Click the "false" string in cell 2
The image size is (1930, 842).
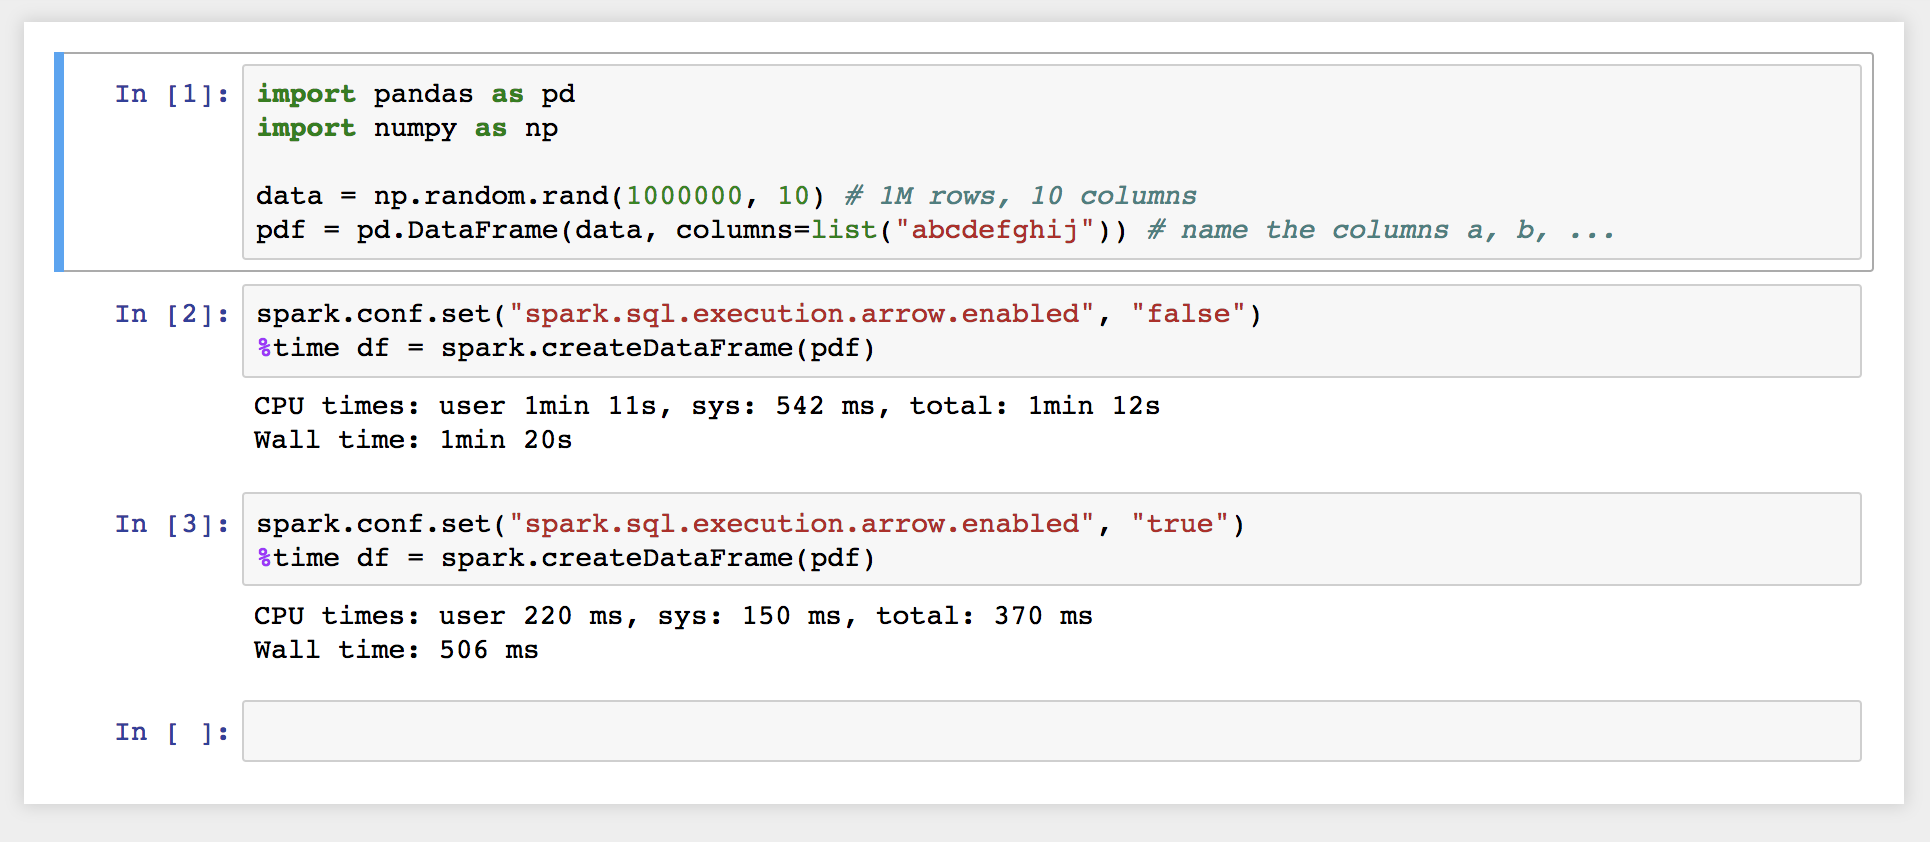pyautogui.click(x=1188, y=314)
